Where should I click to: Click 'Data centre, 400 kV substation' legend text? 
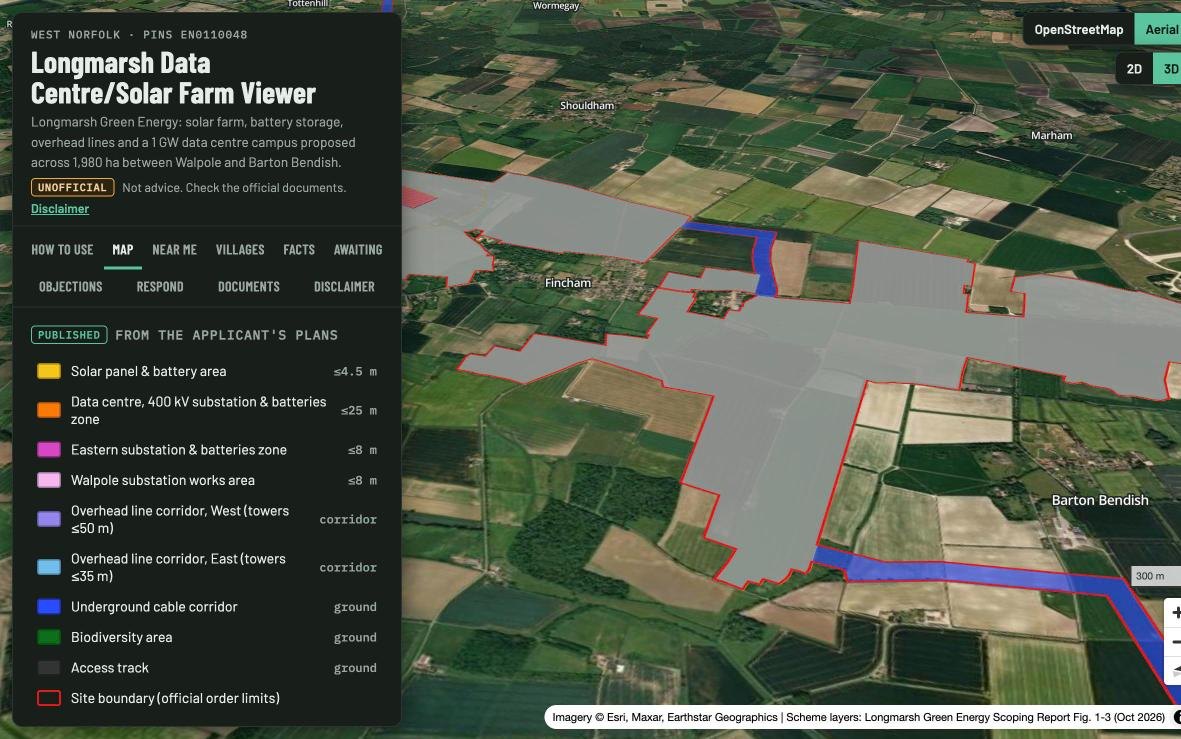(x=199, y=410)
